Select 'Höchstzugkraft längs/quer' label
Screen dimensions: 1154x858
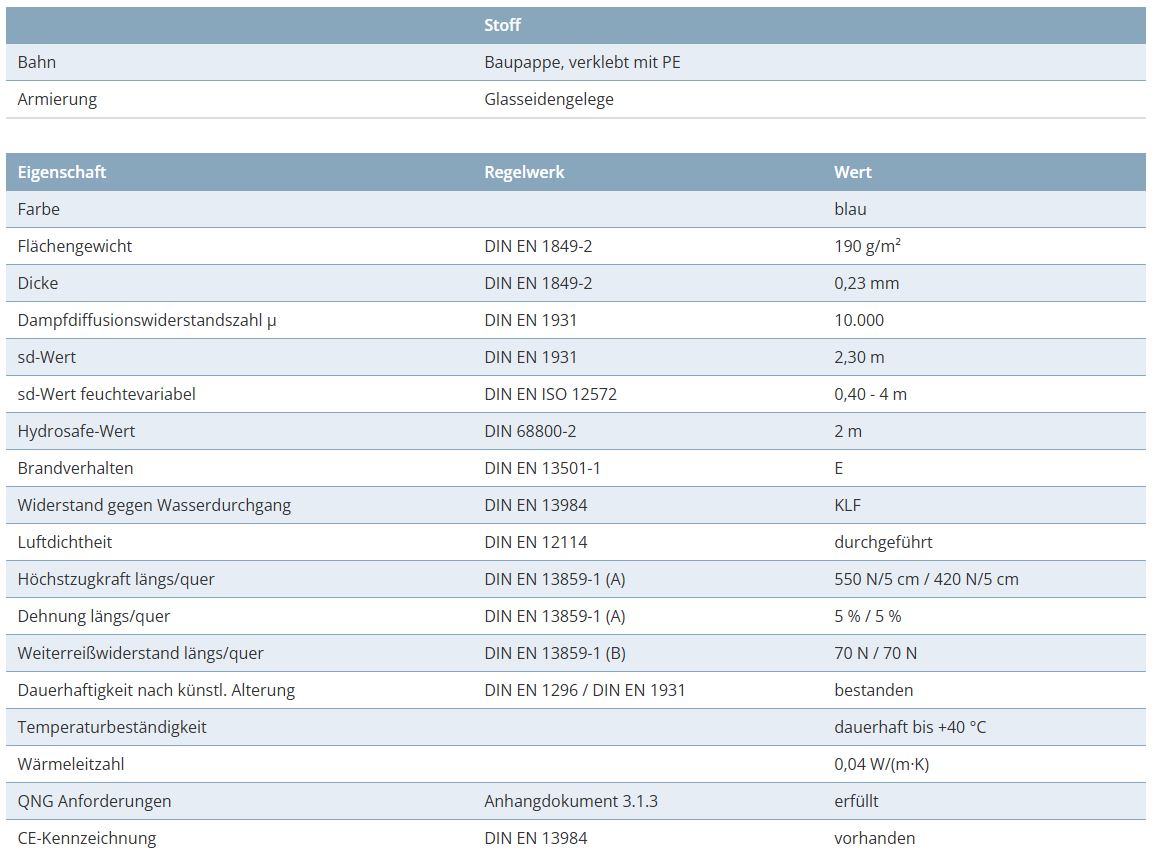pos(116,579)
